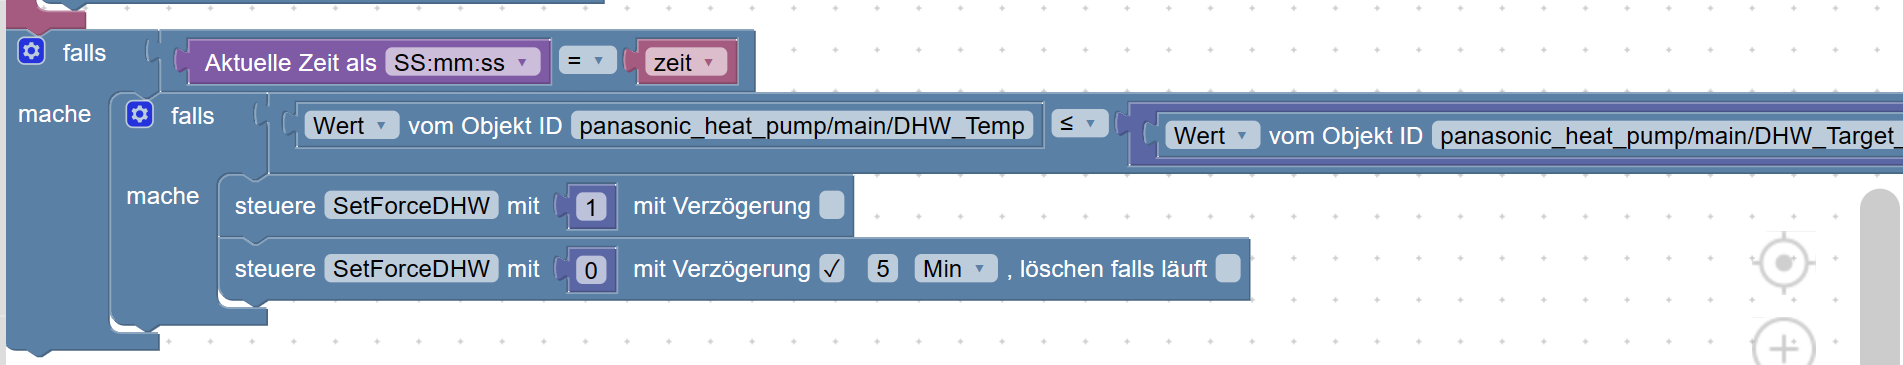Toggle 'löschen falls läuft' checkbox
This screenshot has width=1903, height=365.
coord(1229,268)
